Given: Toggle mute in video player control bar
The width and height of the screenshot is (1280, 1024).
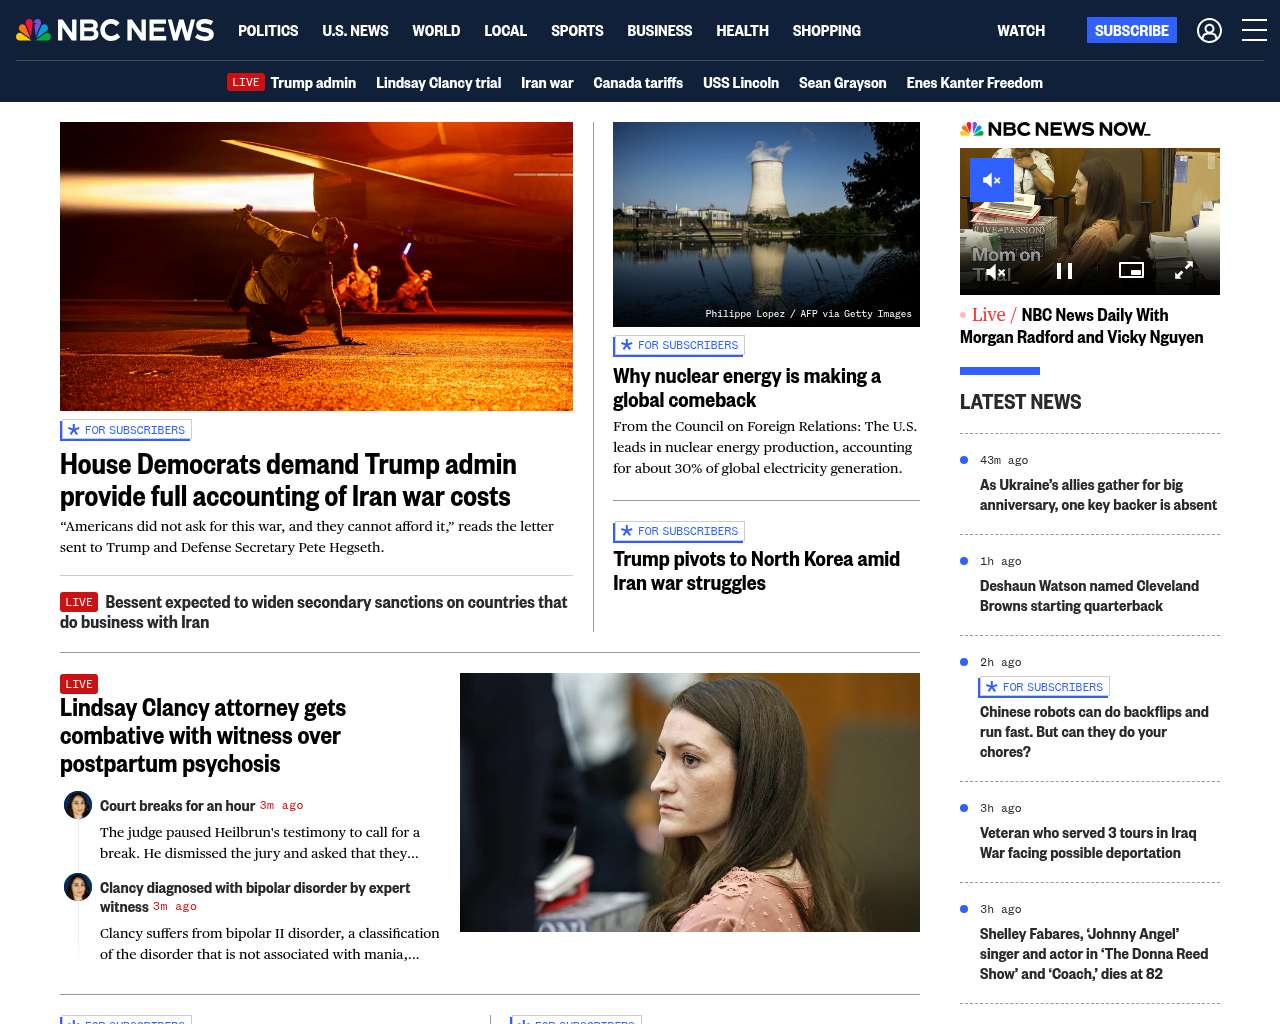Looking at the screenshot, I should (995, 272).
